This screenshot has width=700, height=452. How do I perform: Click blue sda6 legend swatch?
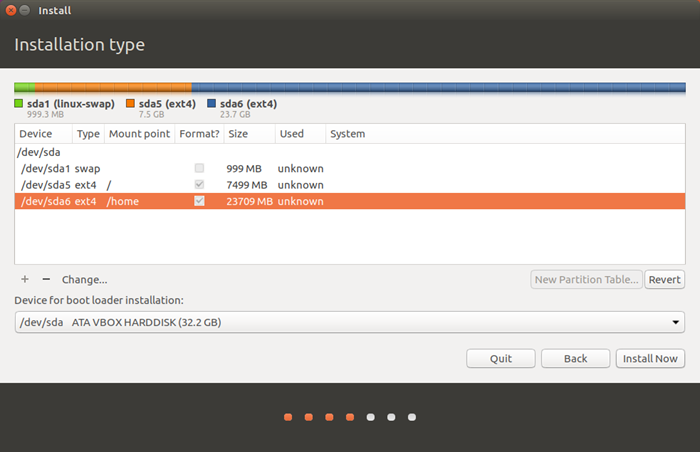tap(212, 104)
